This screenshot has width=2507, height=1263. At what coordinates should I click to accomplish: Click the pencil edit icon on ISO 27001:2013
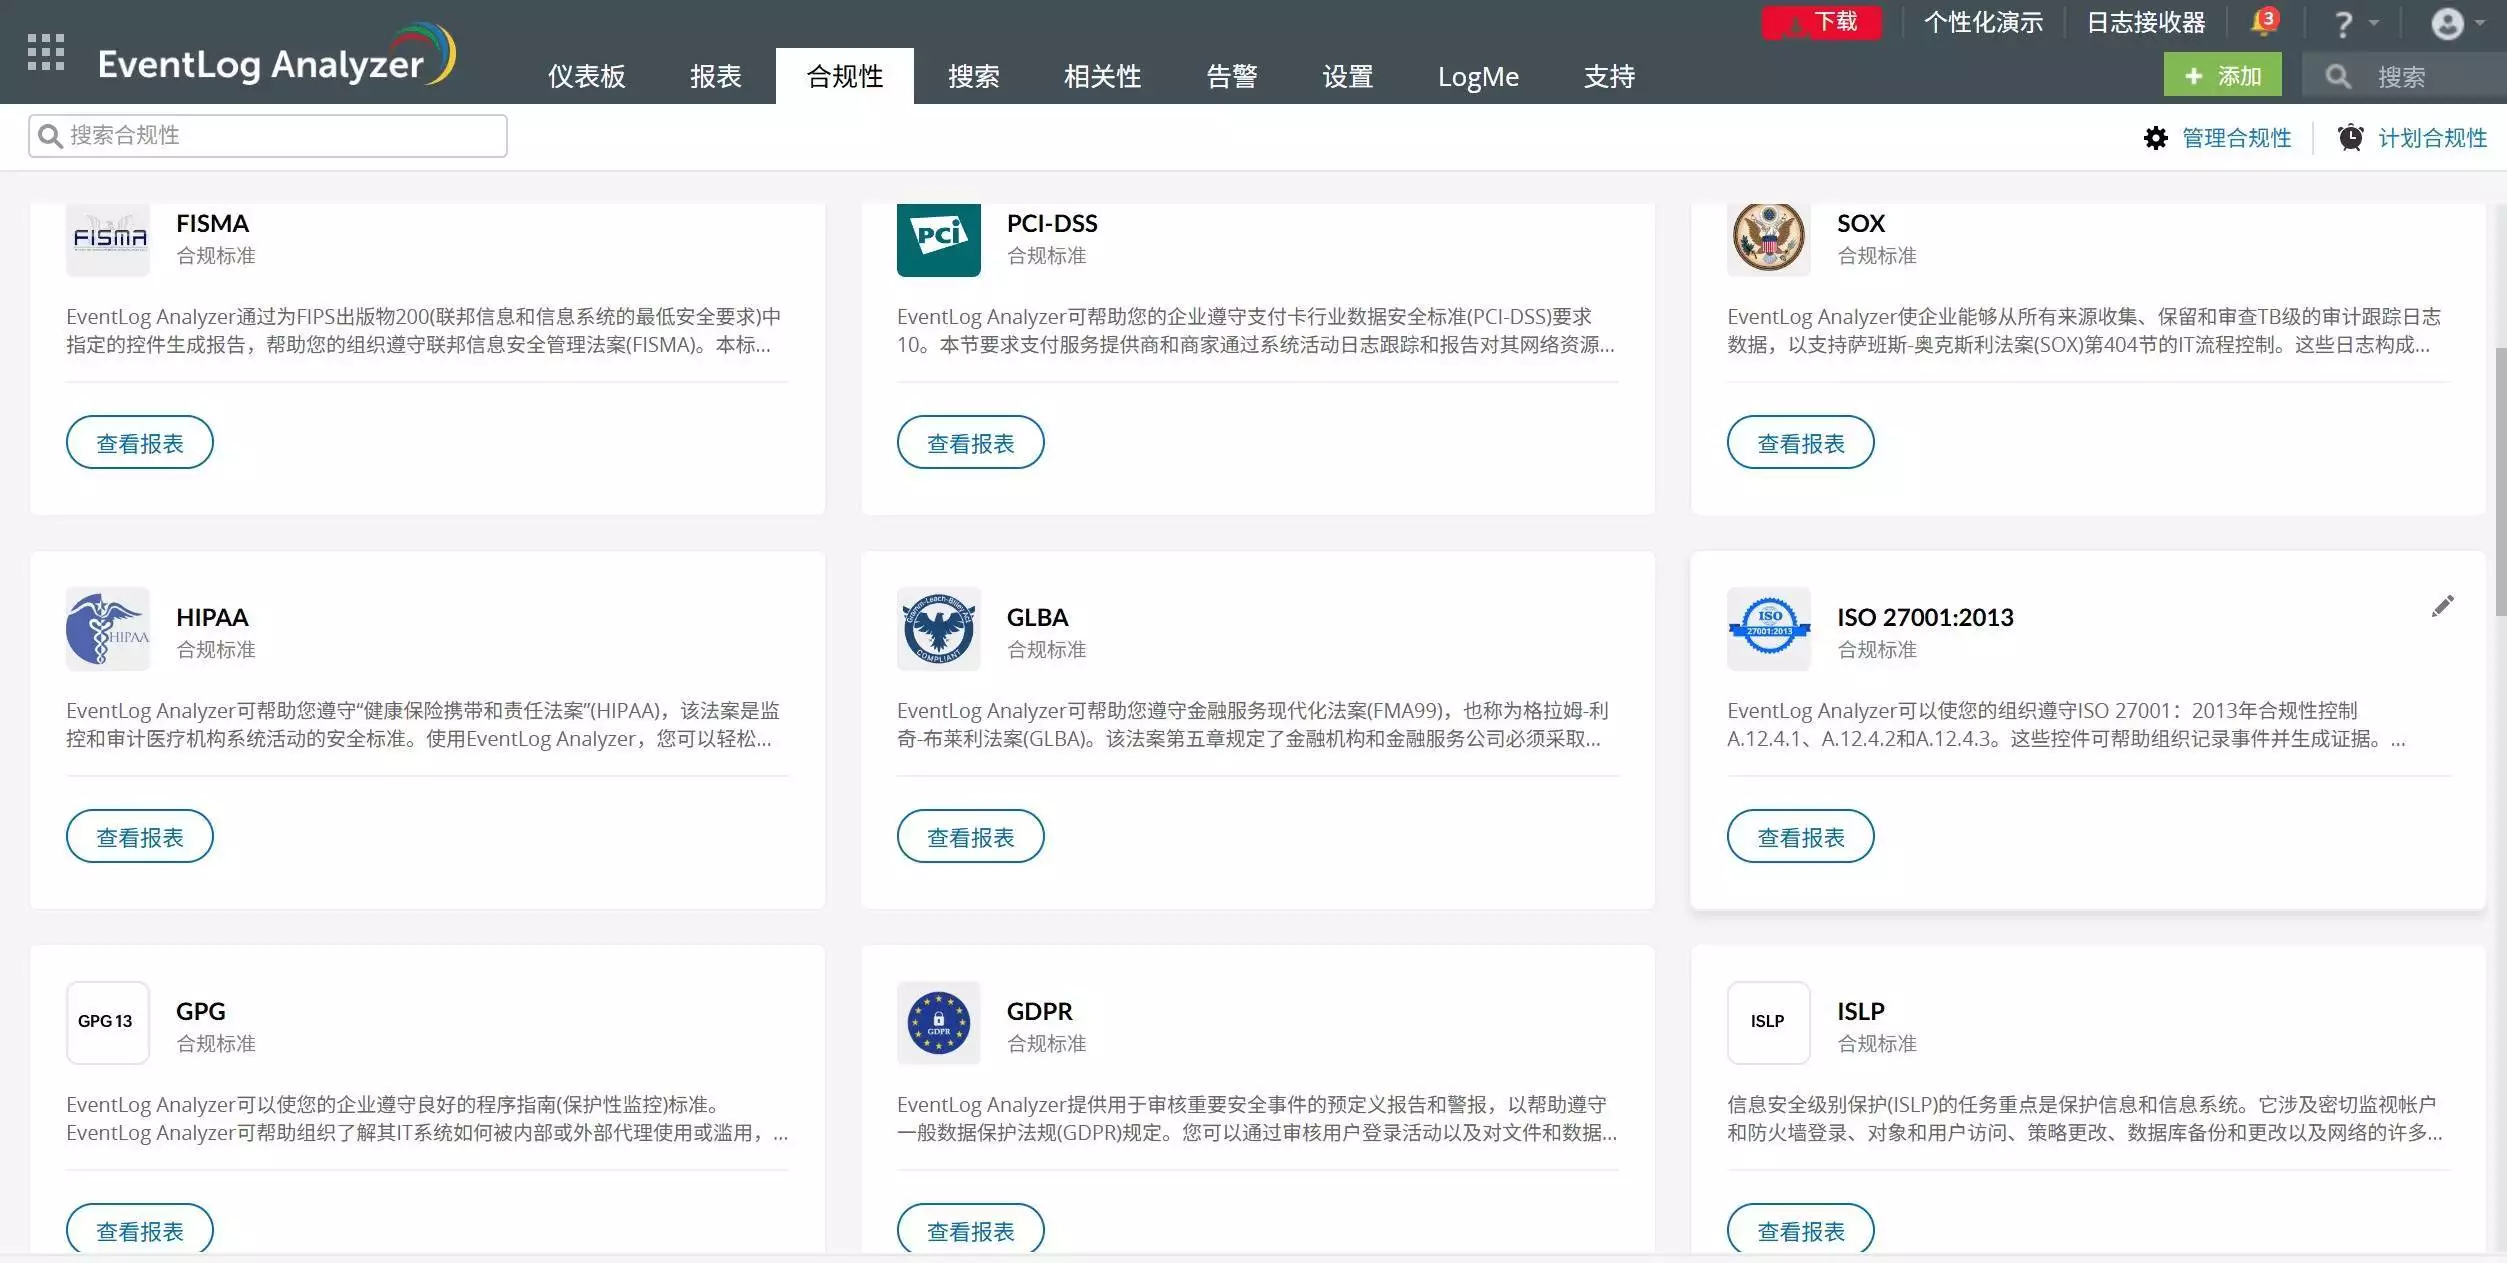tap(2443, 606)
